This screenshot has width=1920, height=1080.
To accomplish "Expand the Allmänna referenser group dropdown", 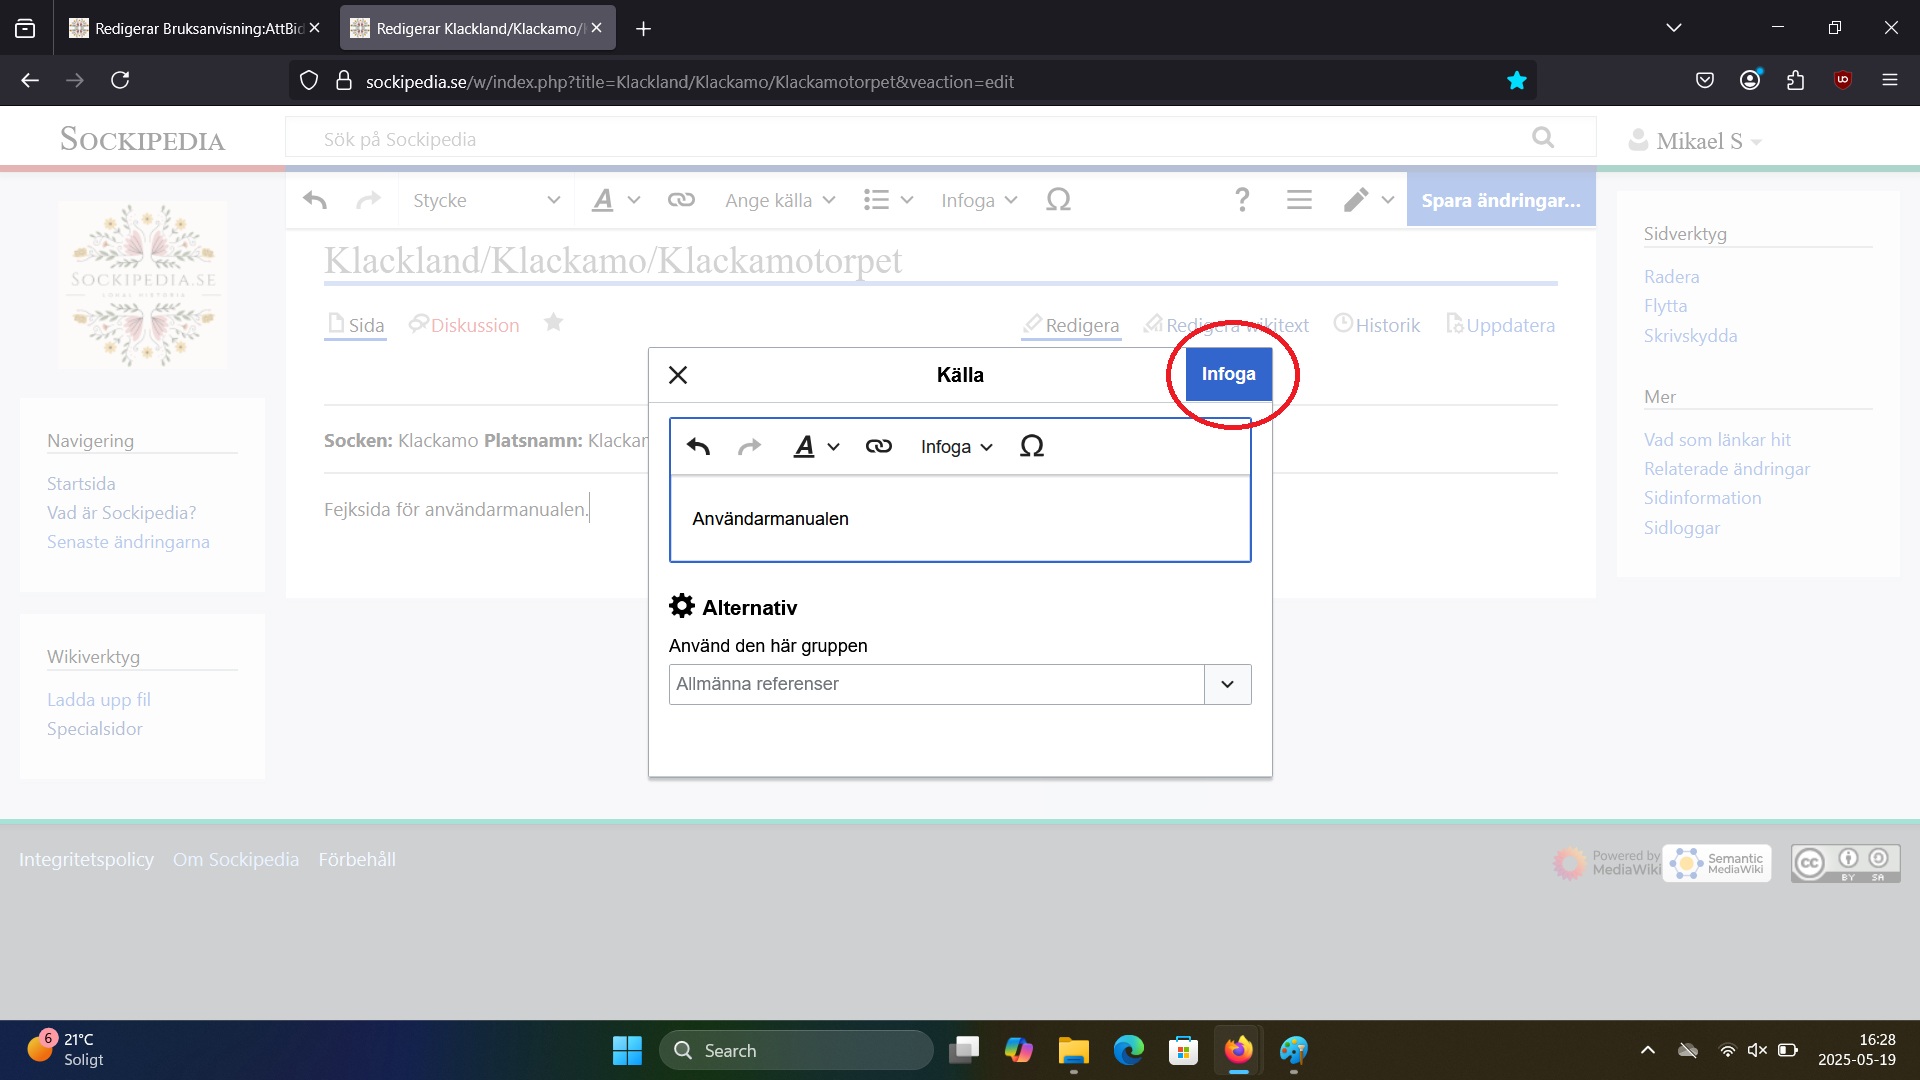I will tap(1227, 684).
